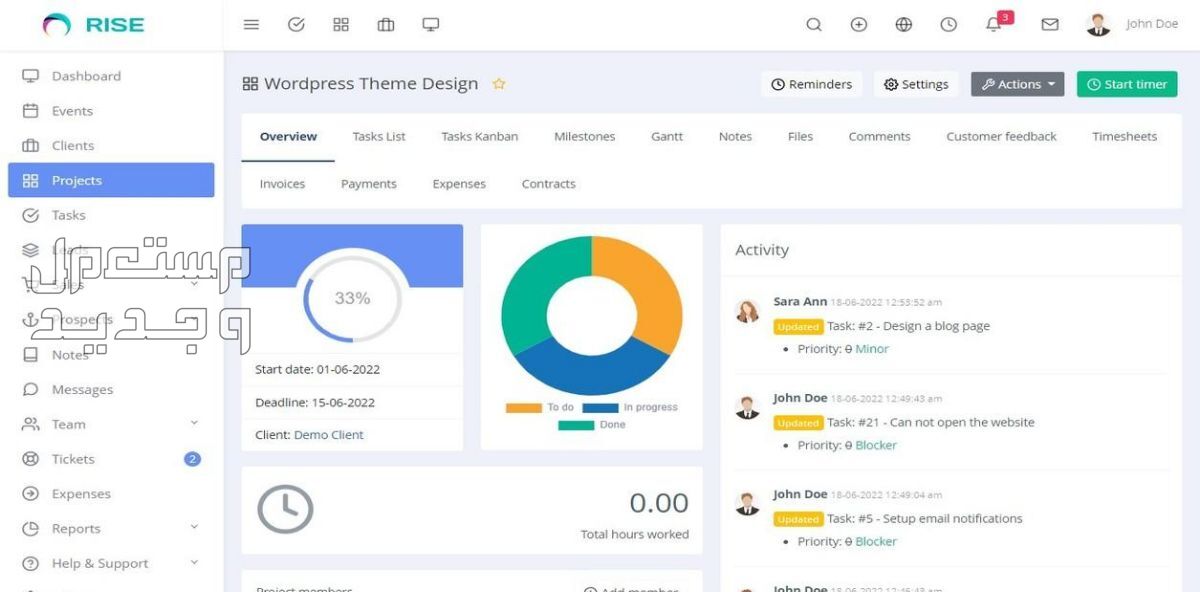Open the messages envelope icon
Image resolution: width=1200 pixels, height=592 pixels.
point(1050,25)
